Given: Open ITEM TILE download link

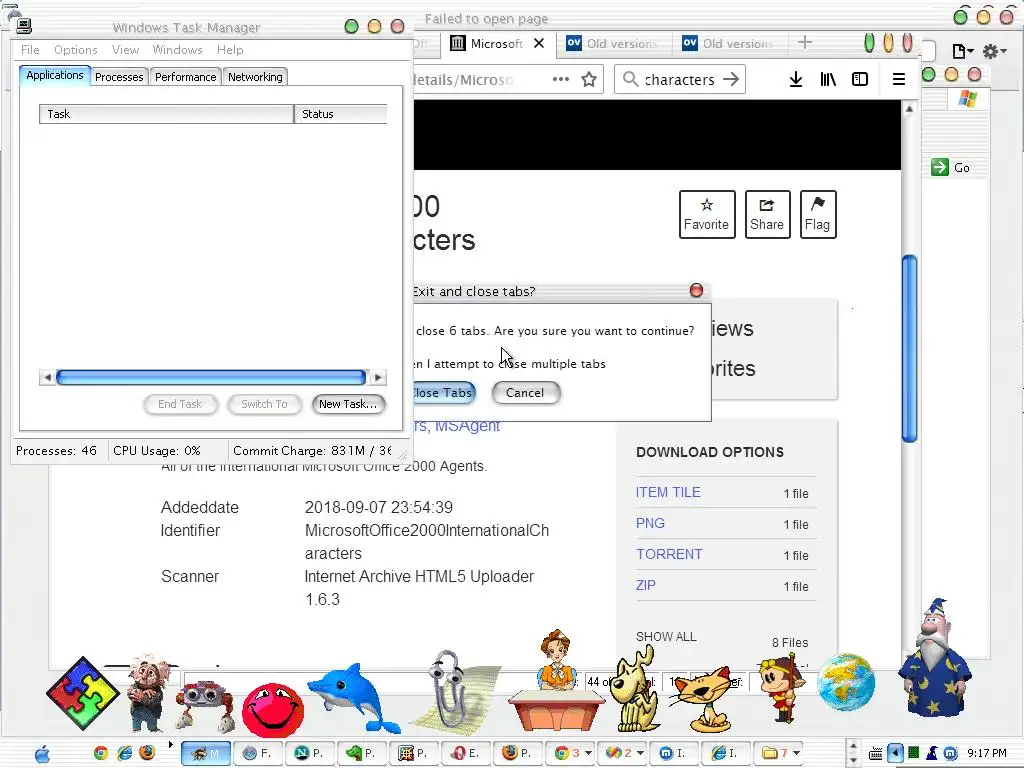Looking at the screenshot, I should pos(668,492).
